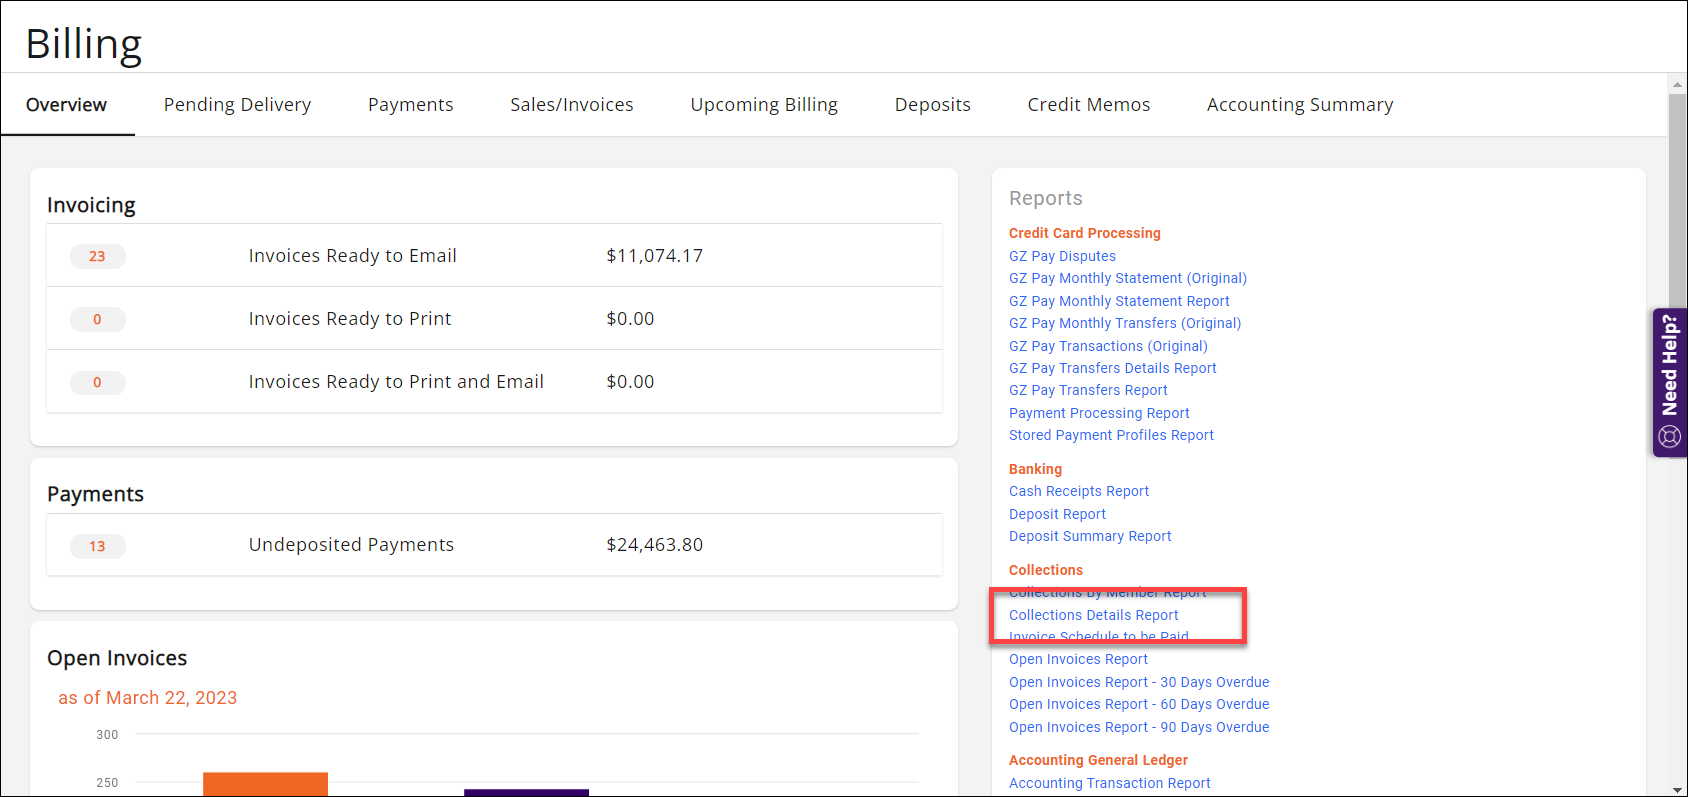This screenshot has height=797, width=1688.
Task: Click Invoices Ready to Print row
Action: pos(494,319)
